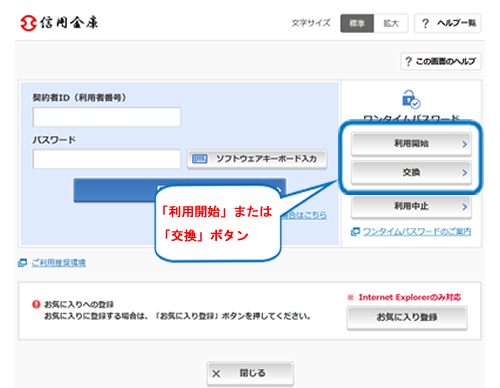Click the partially hidden link ending こちら

click(x=304, y=215)
